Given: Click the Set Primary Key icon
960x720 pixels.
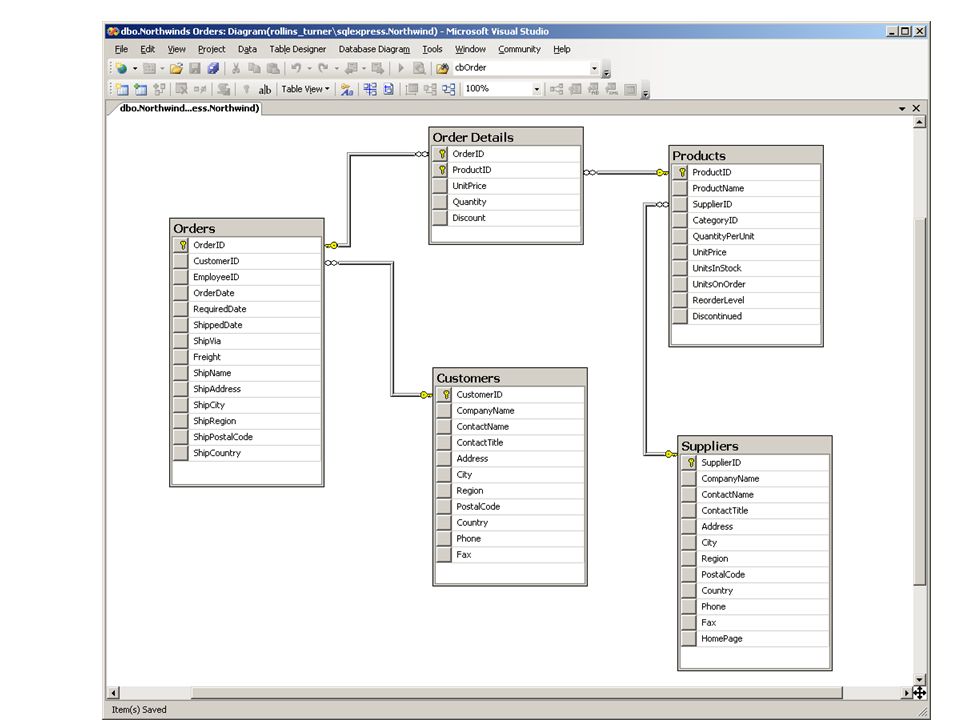Looking at the screenshot, I should pyautogui.click(x=246, y=89).
